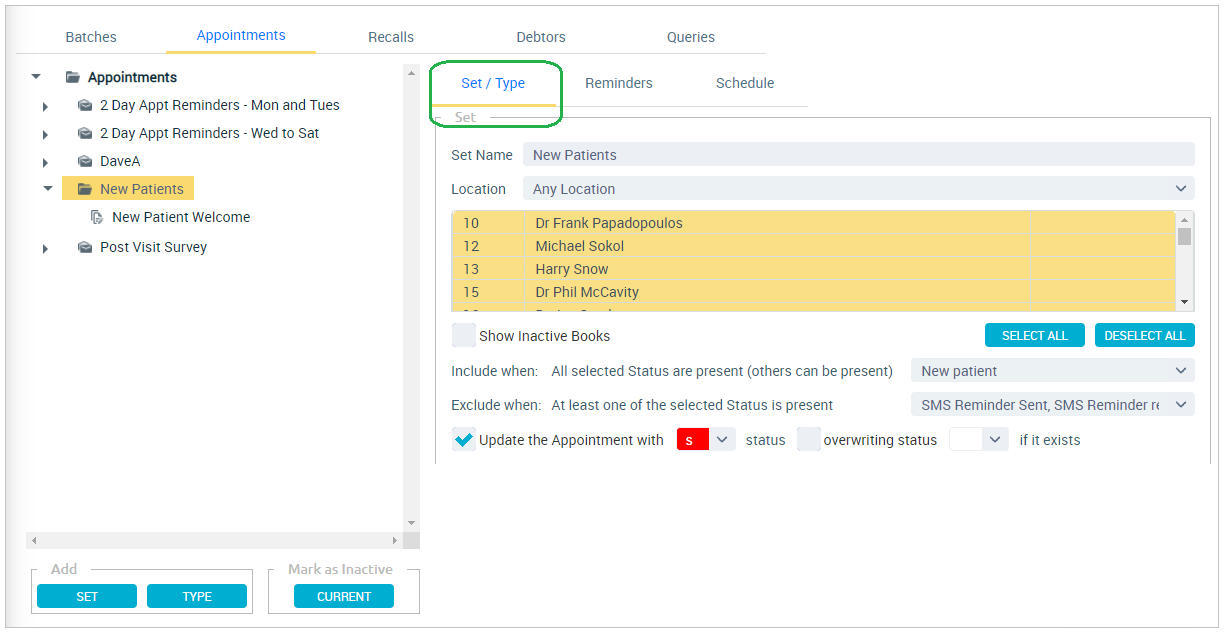
Task: Open the Recalls tab
Action: (x=391, y=37)
